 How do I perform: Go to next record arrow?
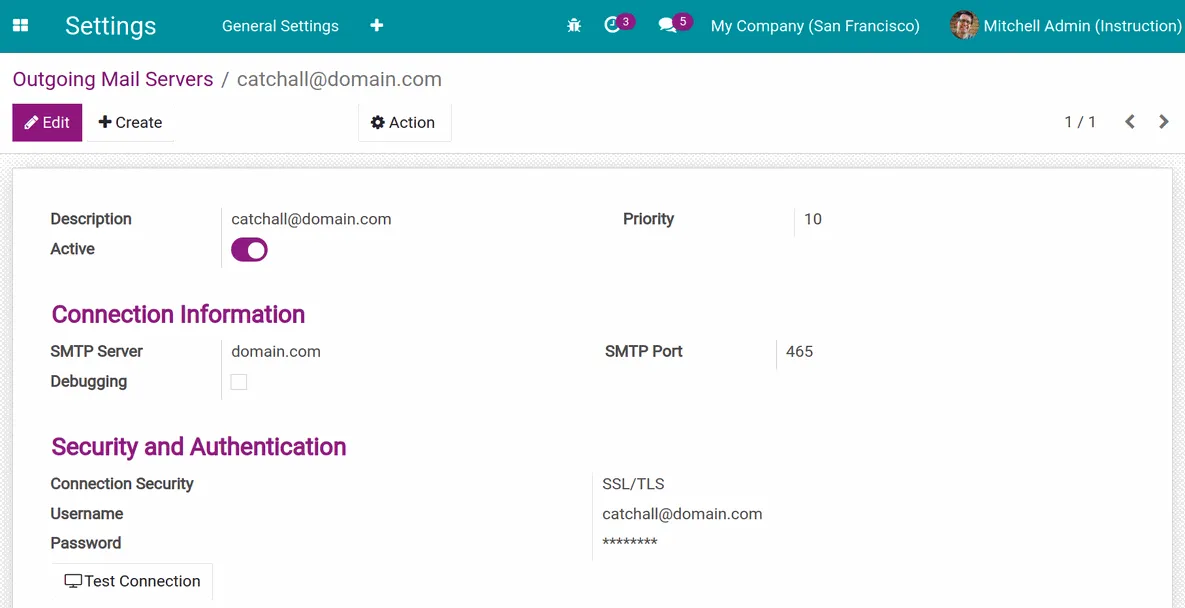[1164, 122]
